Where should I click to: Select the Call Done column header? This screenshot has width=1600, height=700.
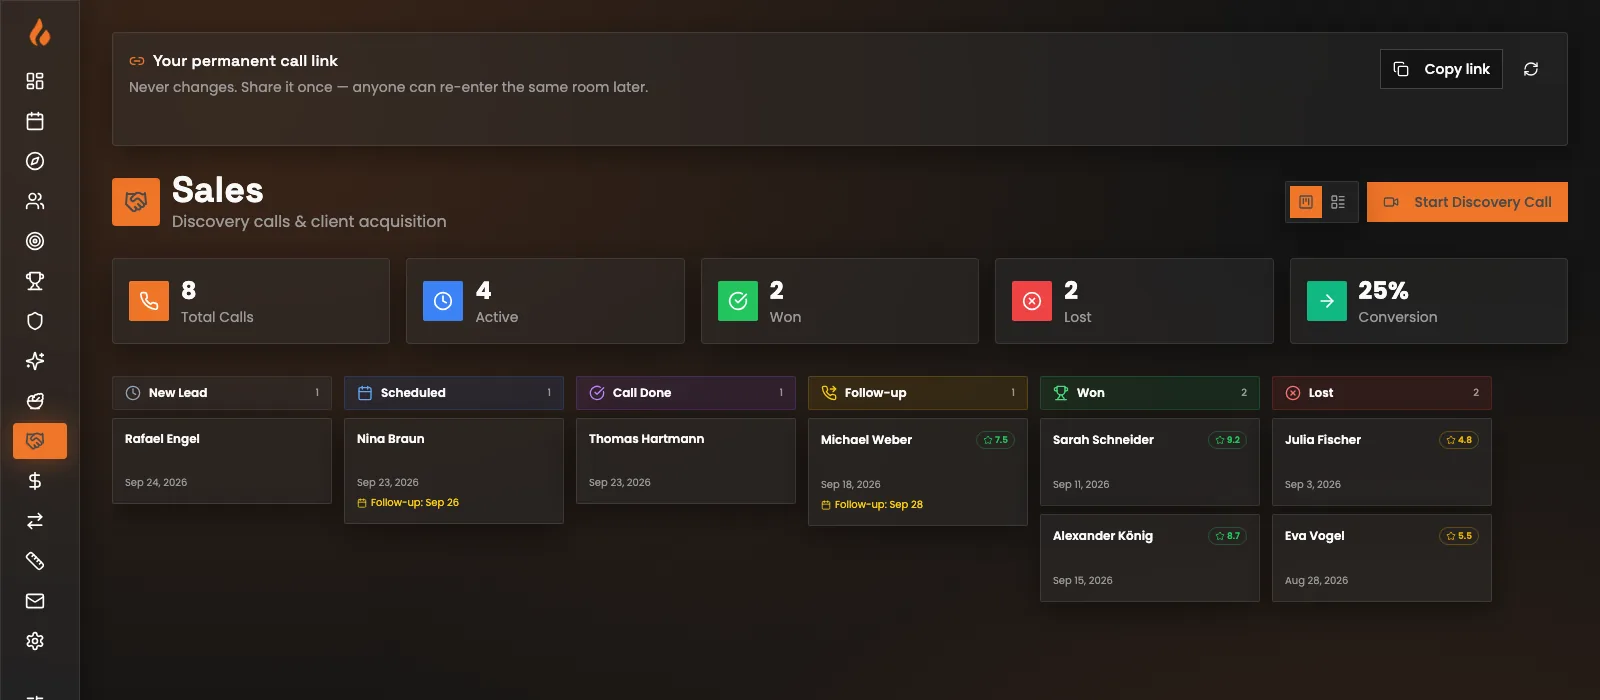(x=686, y=393)
